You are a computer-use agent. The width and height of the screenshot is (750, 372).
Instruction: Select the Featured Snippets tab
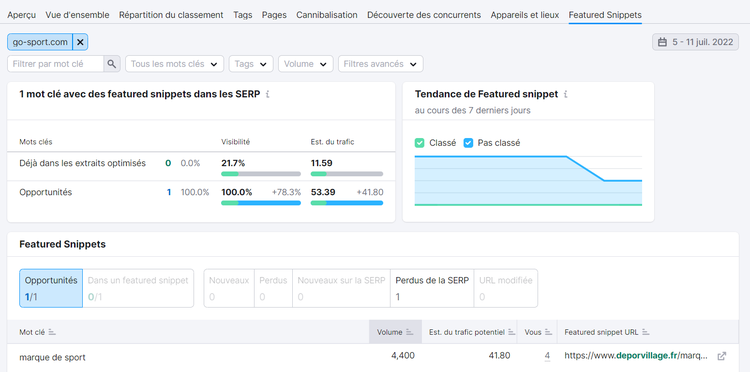(605, 15)
